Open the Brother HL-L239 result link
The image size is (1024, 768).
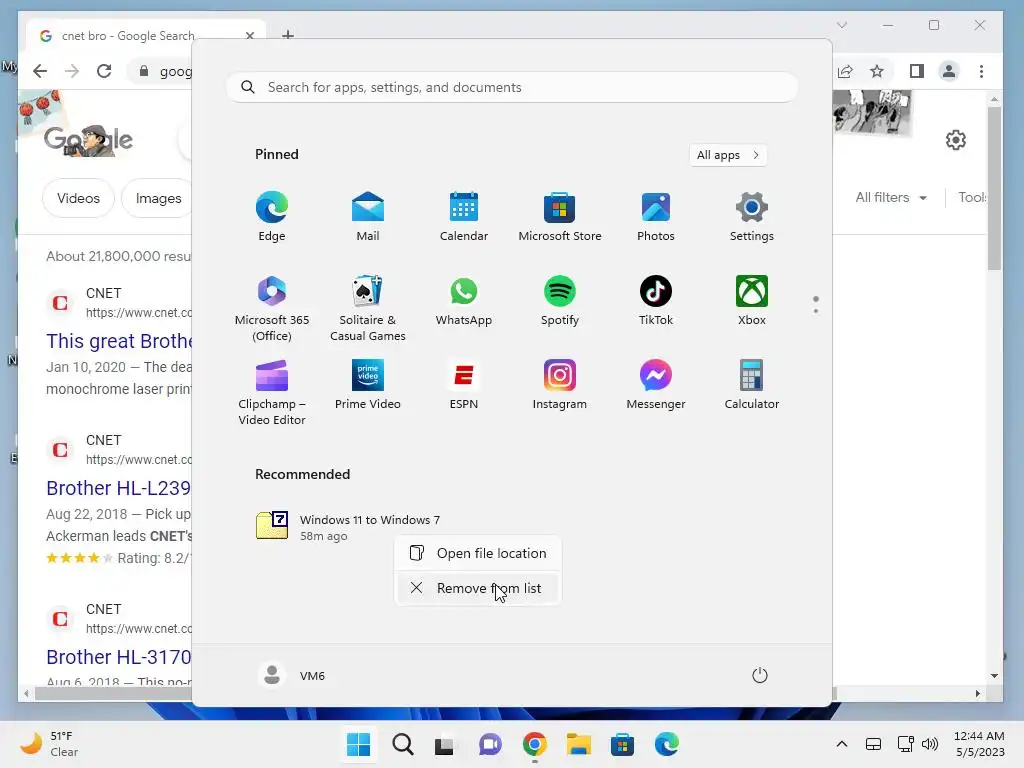(x=119, y=488)
